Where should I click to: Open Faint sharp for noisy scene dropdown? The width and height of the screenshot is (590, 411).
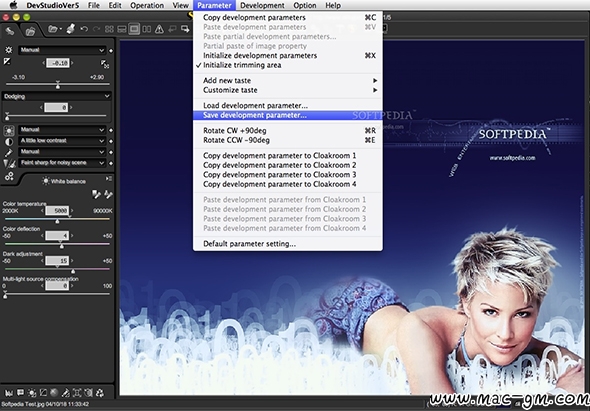[x=62, y=163]
